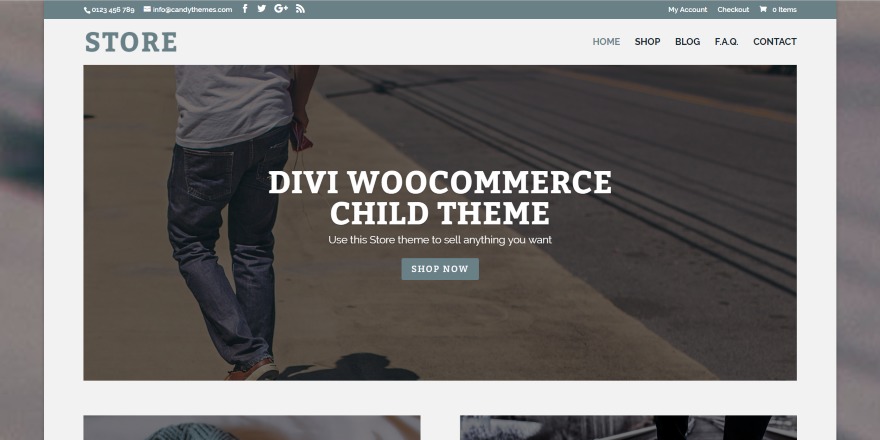Click the 0 Items cart text
This screenshot has width=880, height=440.
tap(784, 10)
